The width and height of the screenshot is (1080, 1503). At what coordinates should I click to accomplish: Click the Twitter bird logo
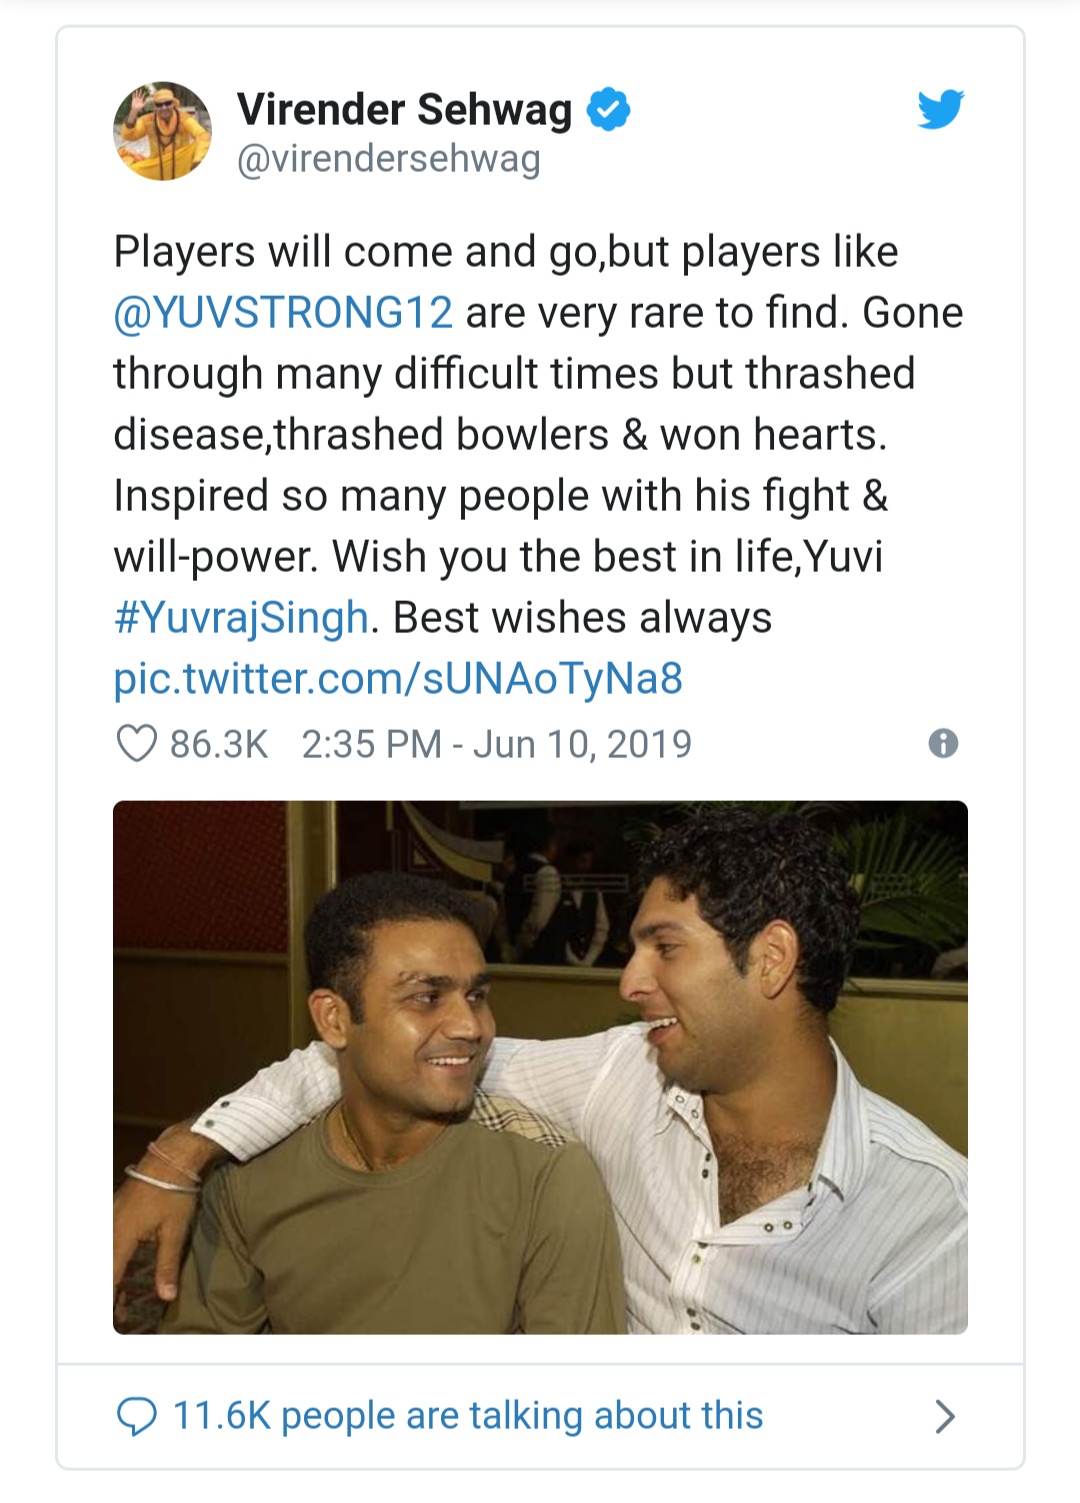click(x=940, y=110)
